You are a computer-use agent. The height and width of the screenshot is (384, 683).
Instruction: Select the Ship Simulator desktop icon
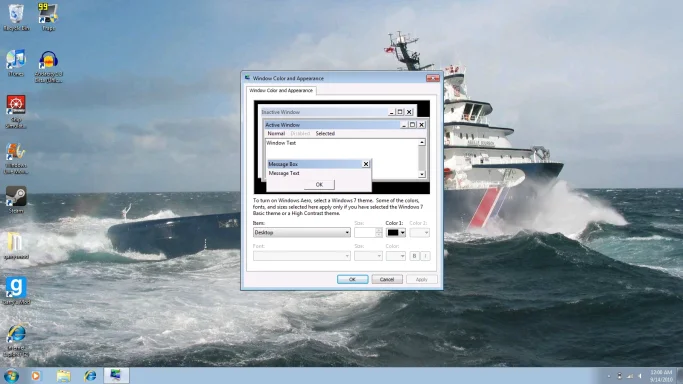(x=16, y=111)
